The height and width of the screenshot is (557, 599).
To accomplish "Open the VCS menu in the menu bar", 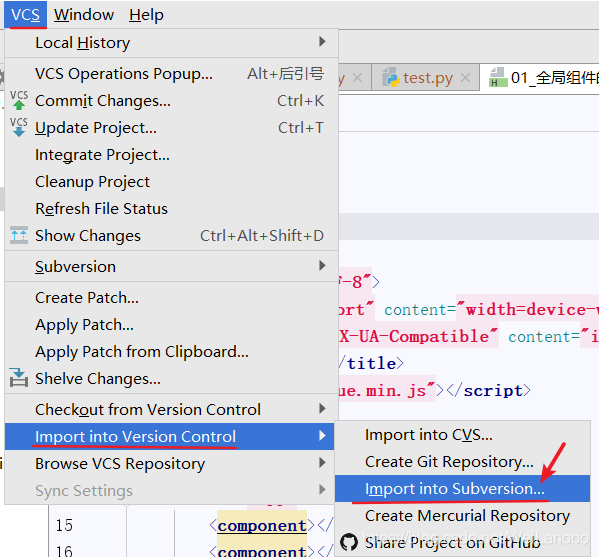I will [x=25, y=15].
